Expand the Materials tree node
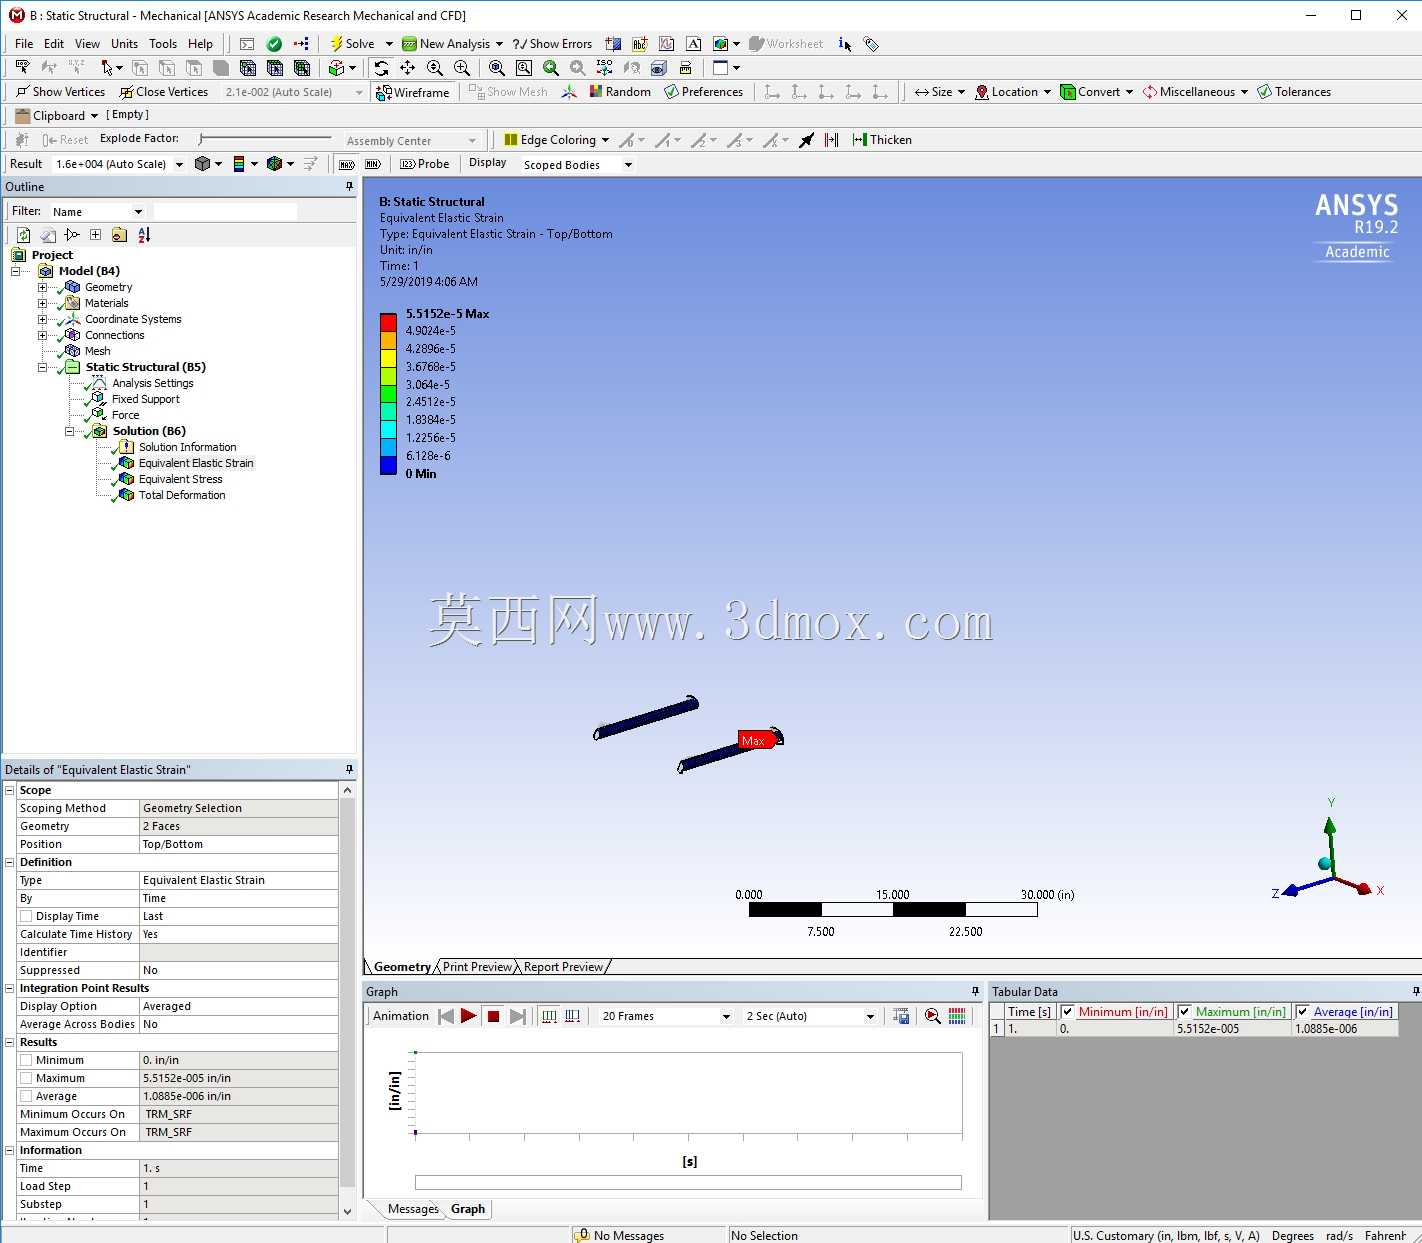 click(42, 303)
